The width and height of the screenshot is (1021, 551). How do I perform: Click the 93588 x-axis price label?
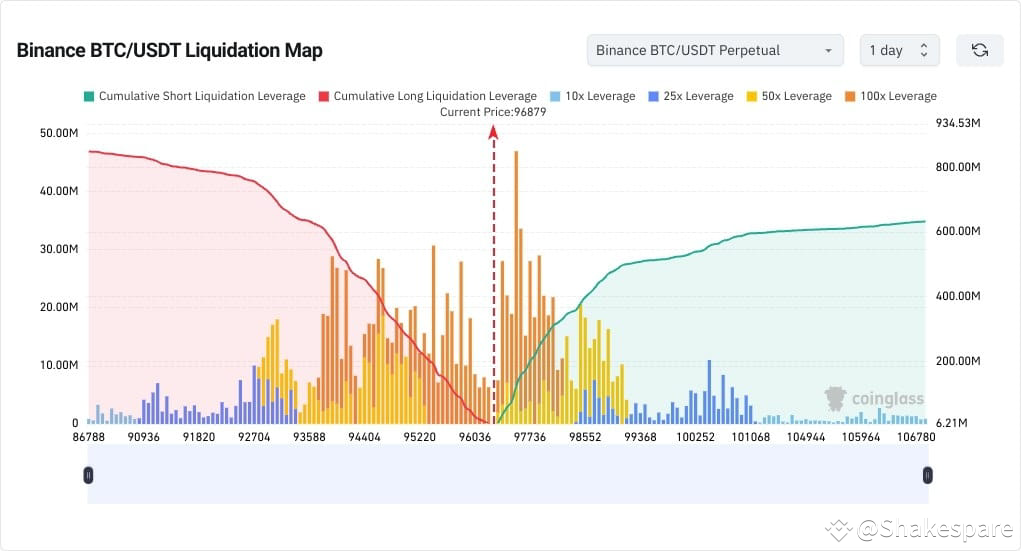point(309,437)
